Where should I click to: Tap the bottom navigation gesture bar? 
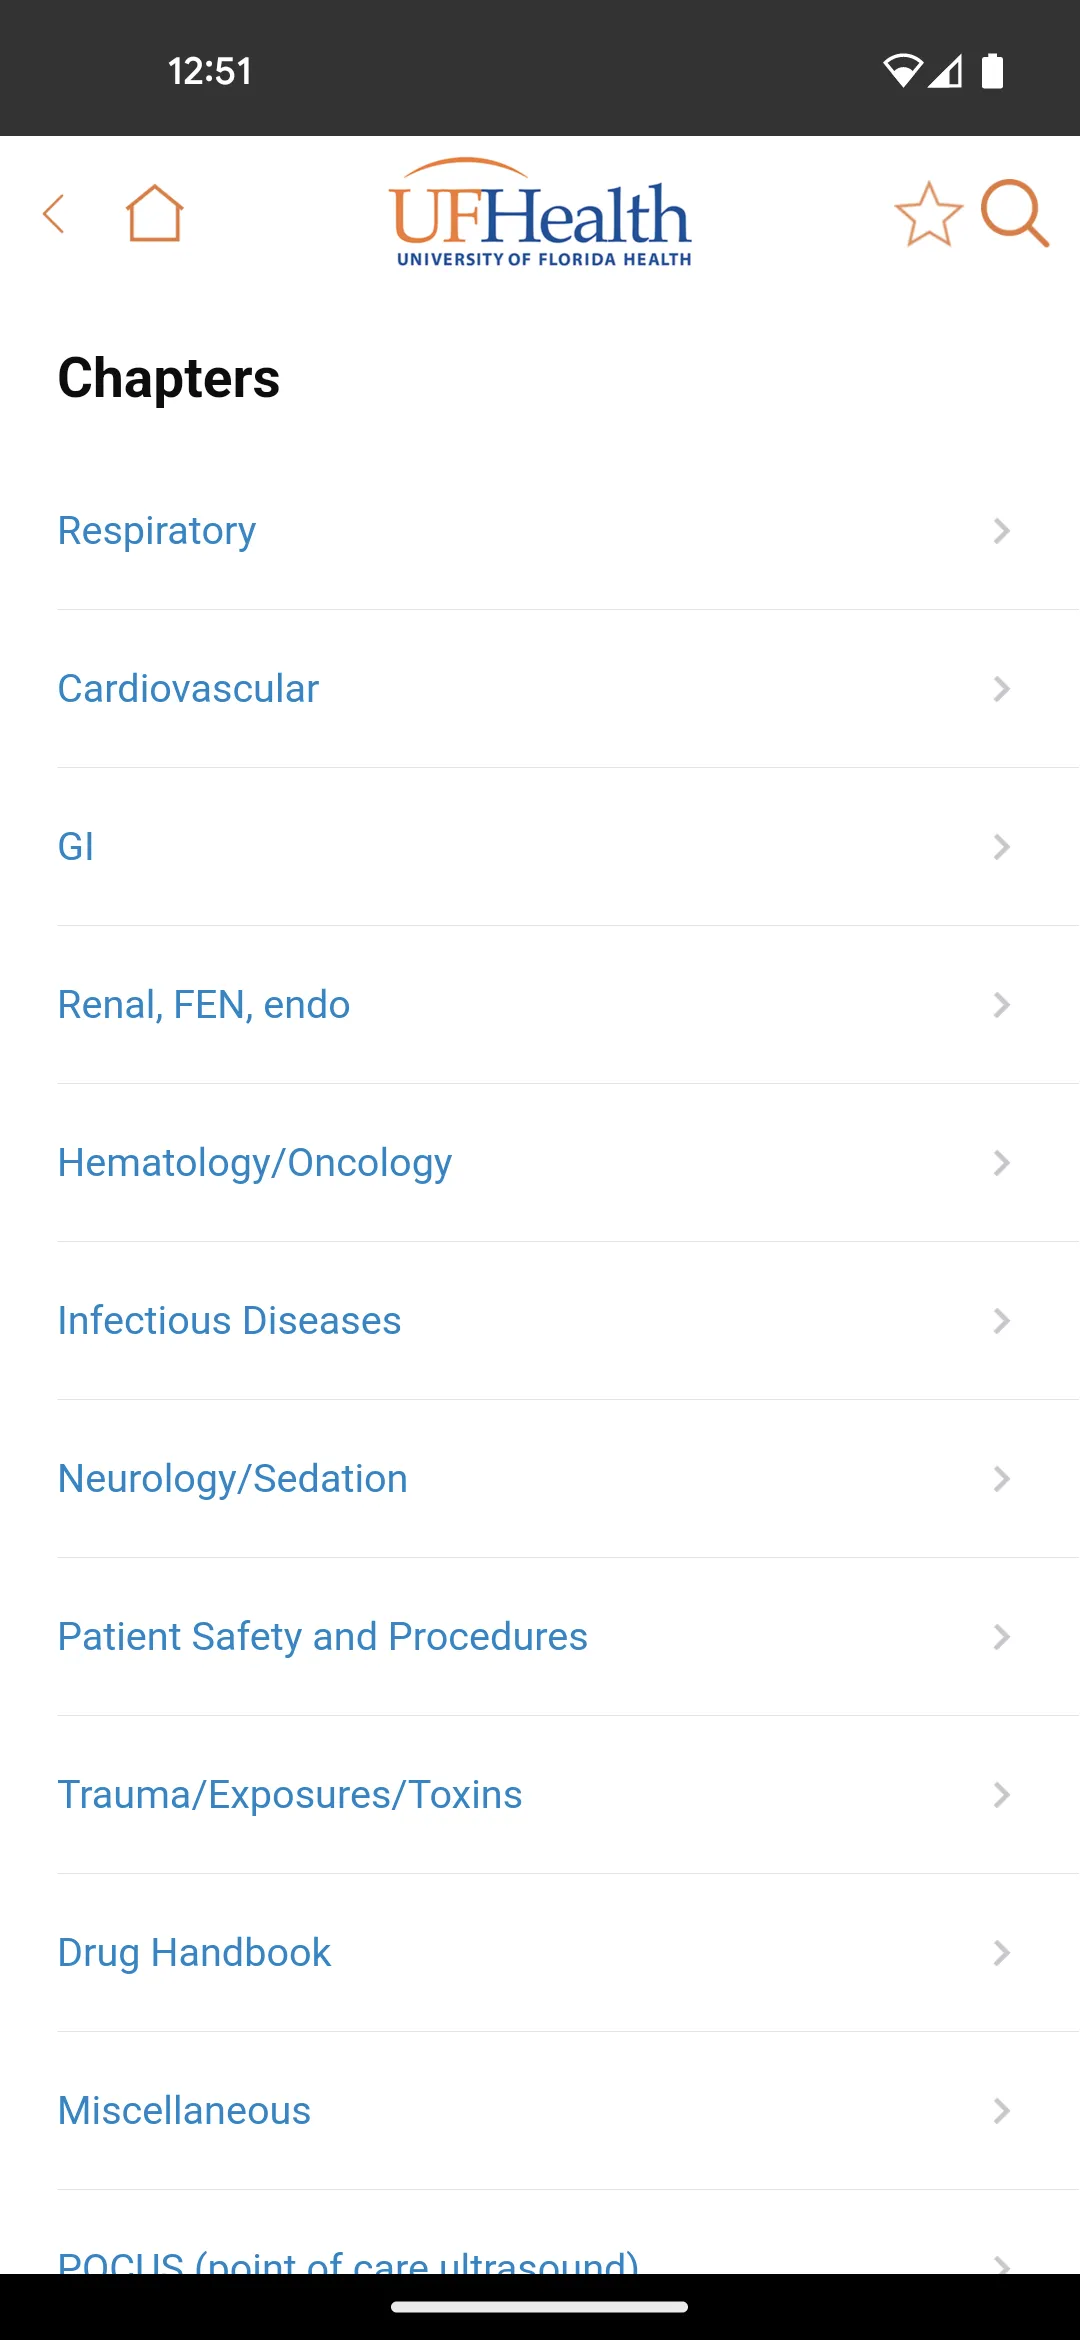[540, 2307]
